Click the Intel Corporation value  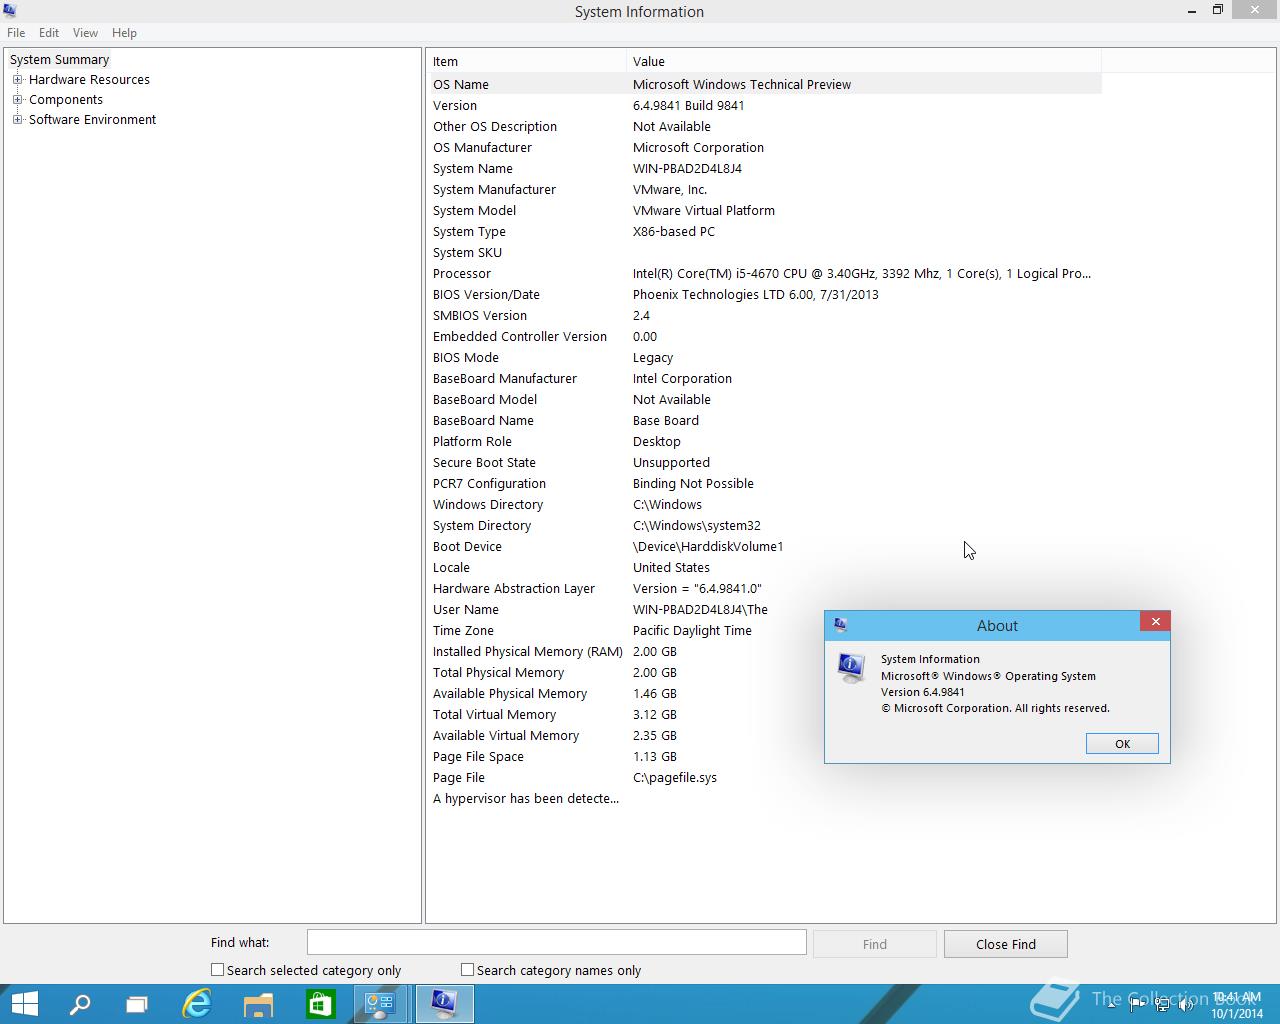pyautogui.click(x=682, y=378)
